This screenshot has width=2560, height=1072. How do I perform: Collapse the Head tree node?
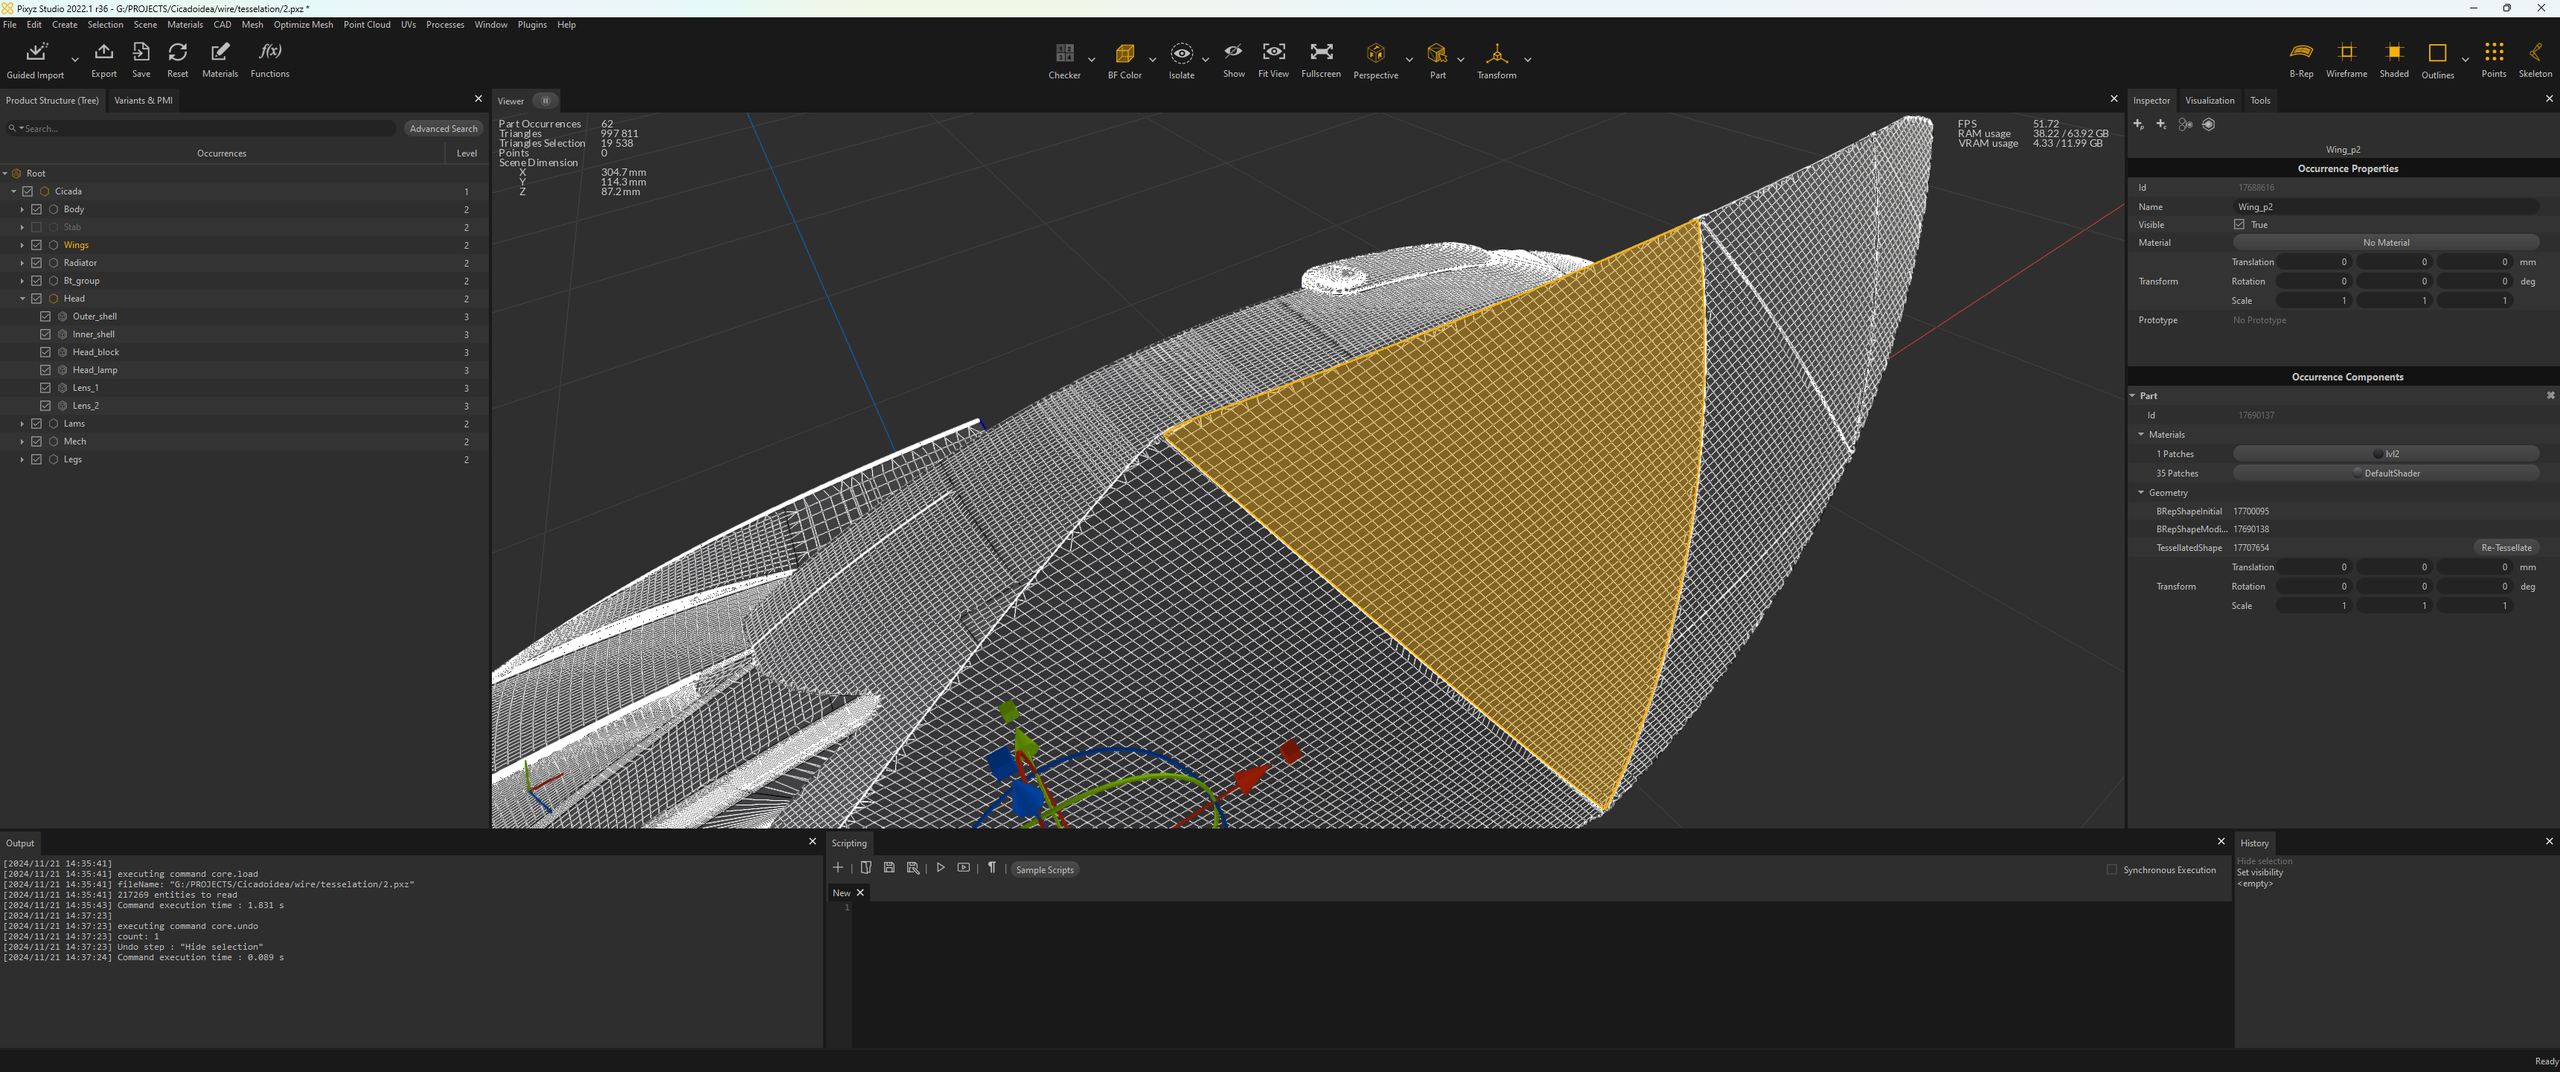coord(22,299)
